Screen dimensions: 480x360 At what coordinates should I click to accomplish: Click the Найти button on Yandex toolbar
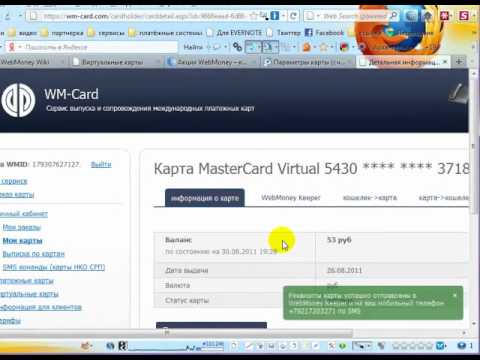pos(193,47)
